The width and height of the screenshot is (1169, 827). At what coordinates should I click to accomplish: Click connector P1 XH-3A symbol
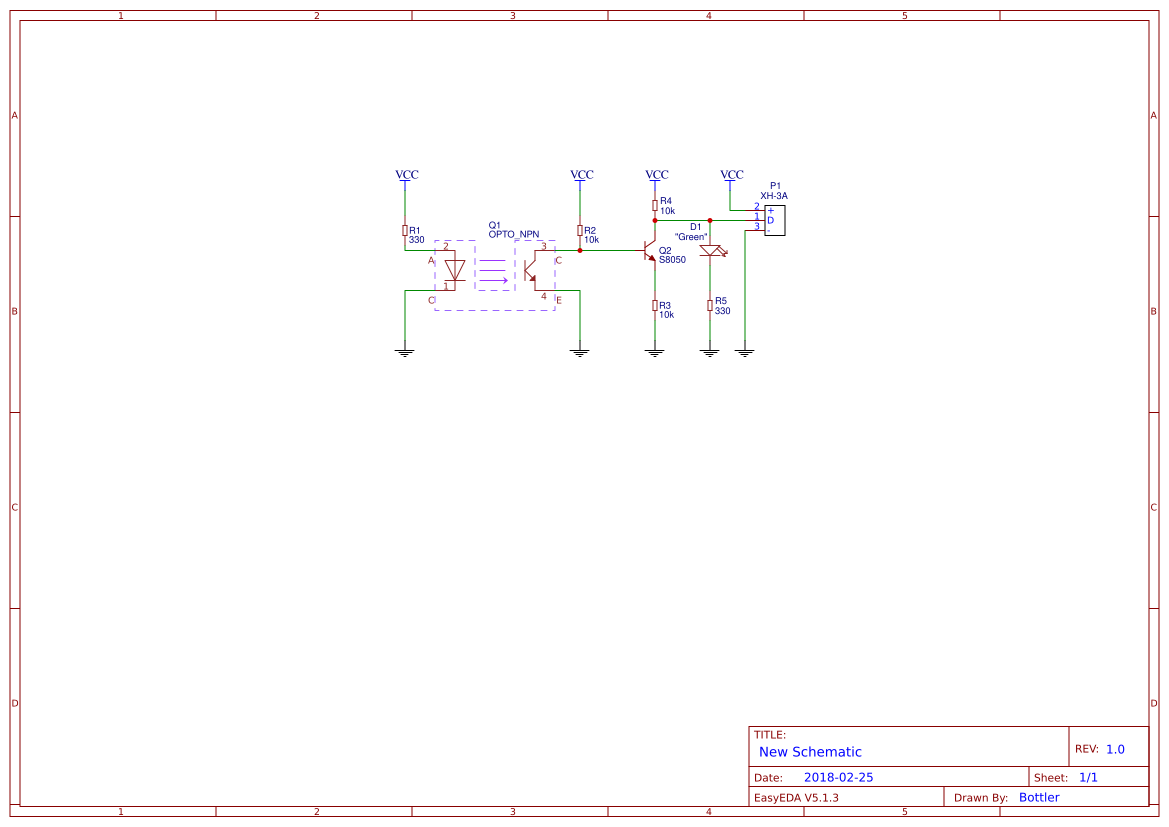pos(773,219)
